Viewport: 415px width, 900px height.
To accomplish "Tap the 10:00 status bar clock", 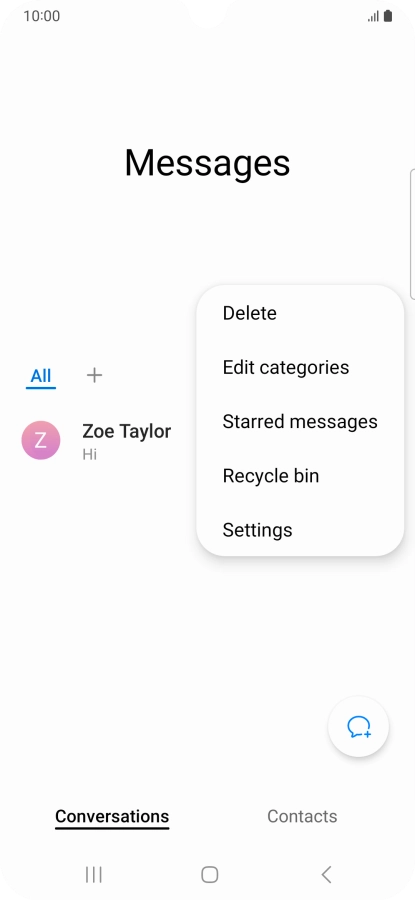I will [x=41, y=16].
